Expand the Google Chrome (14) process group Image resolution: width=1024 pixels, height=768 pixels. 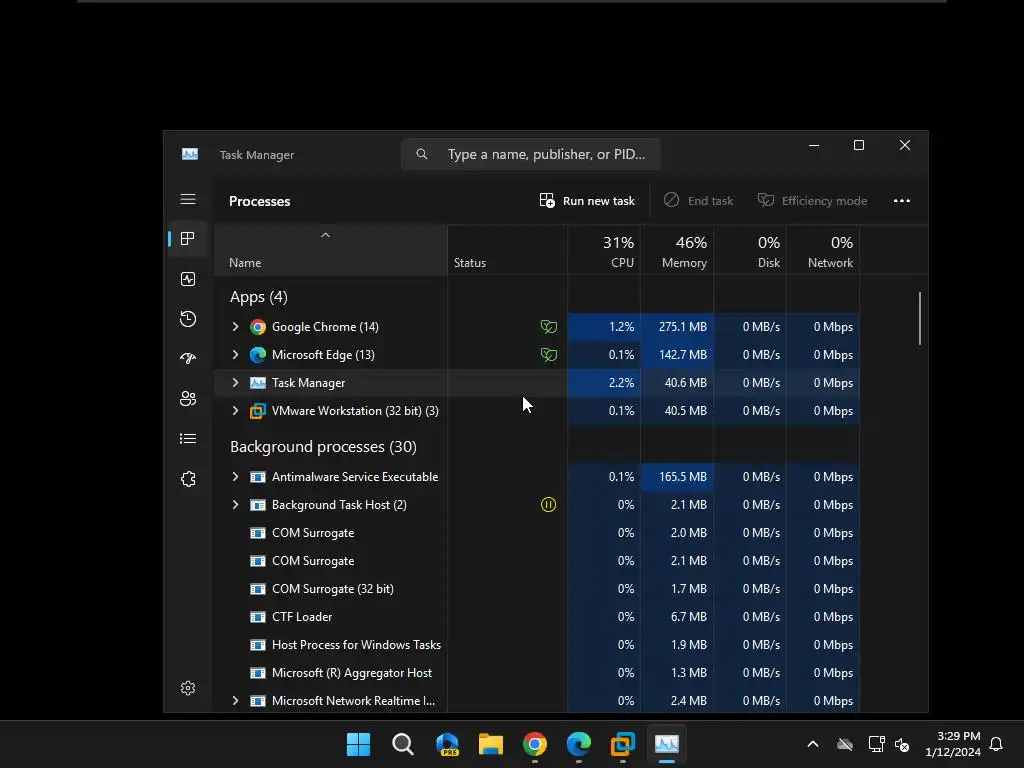coord(235,327)
